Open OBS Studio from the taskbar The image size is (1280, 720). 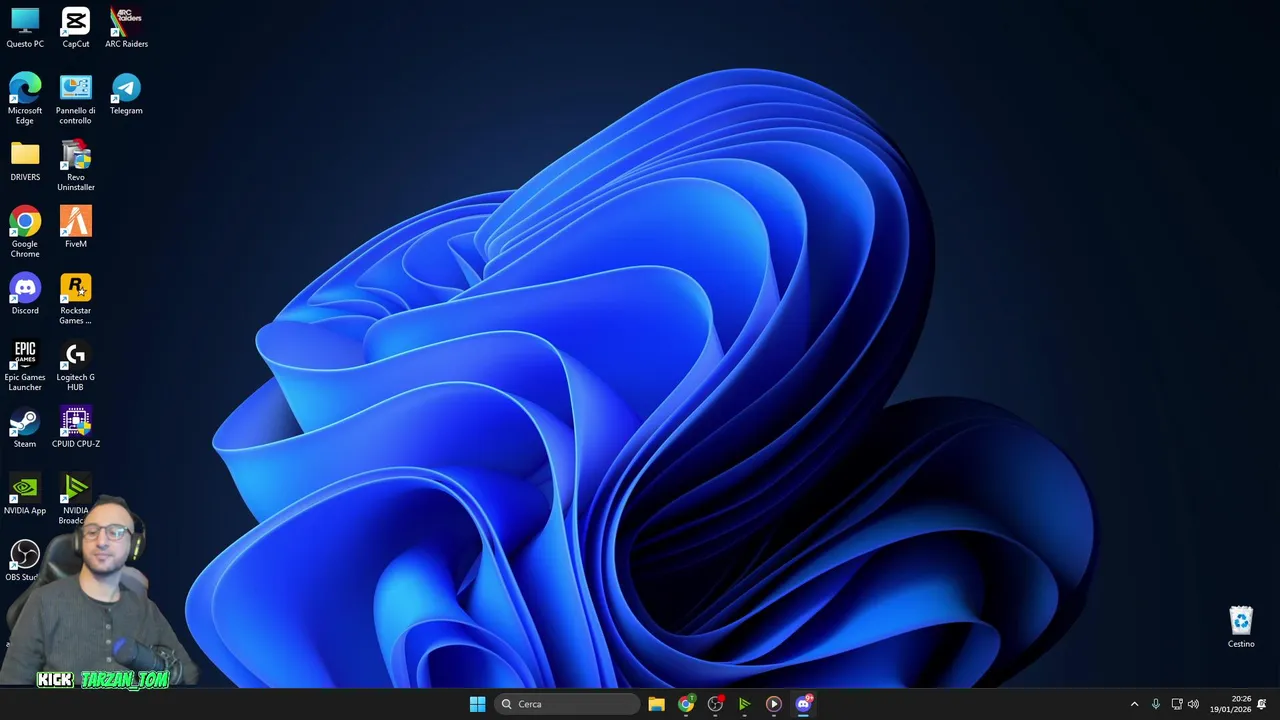coord(715,704)
